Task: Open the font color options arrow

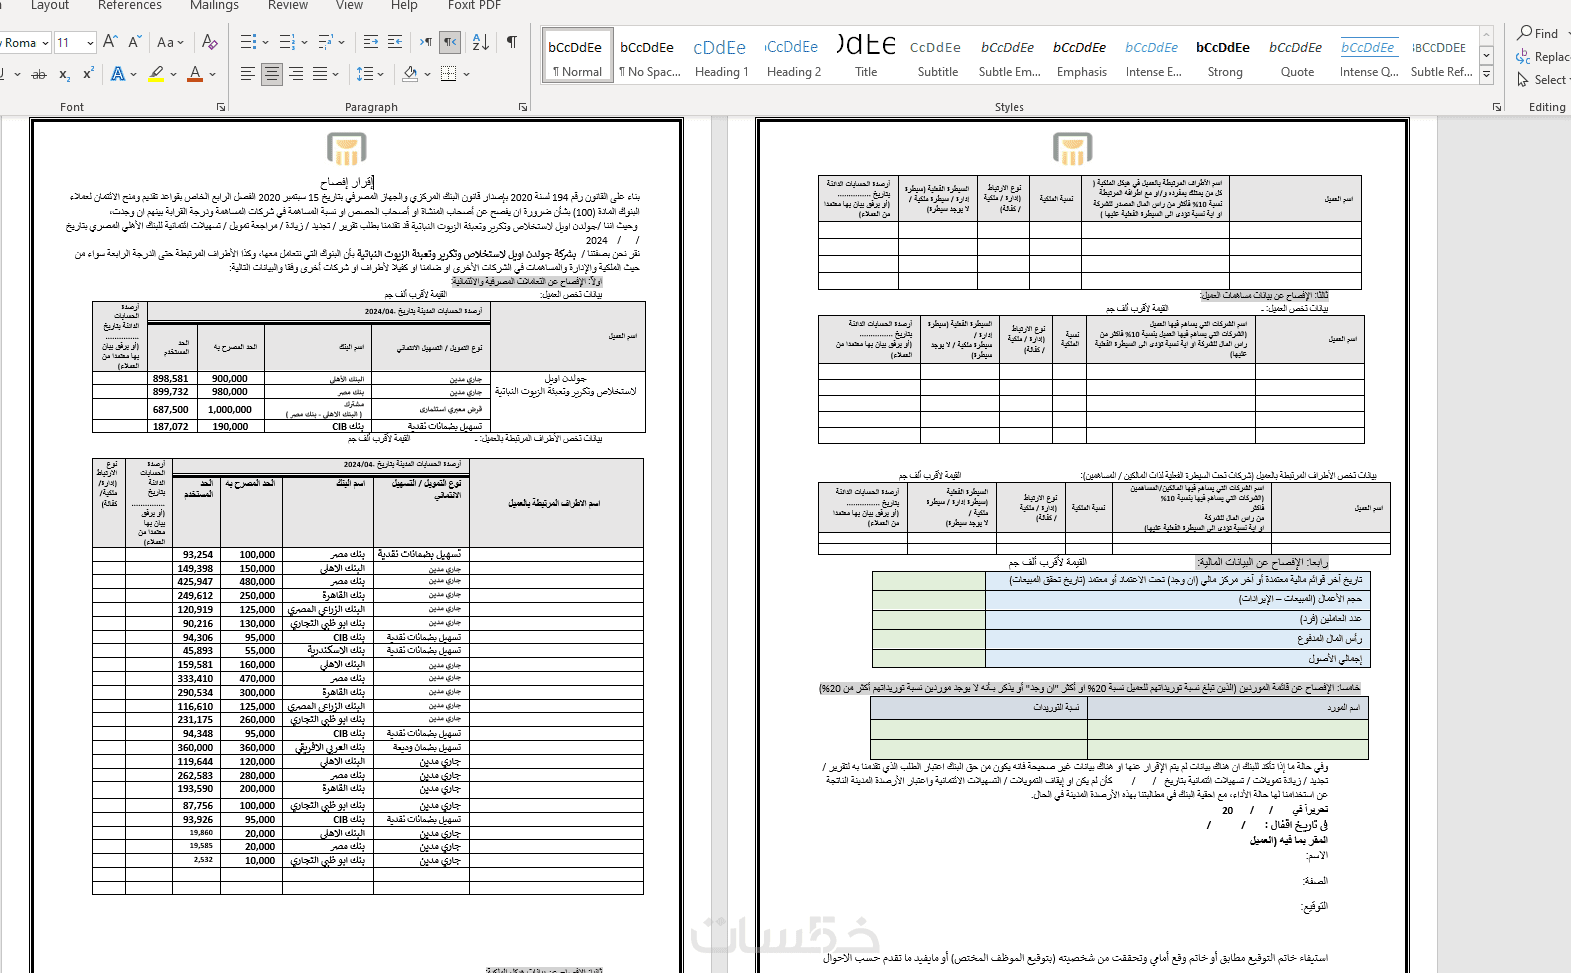Action: point(212,74)
